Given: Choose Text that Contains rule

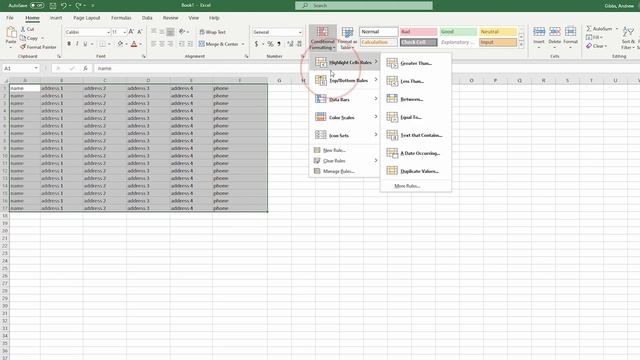Looking at the screenshot, I should [416, 135].
